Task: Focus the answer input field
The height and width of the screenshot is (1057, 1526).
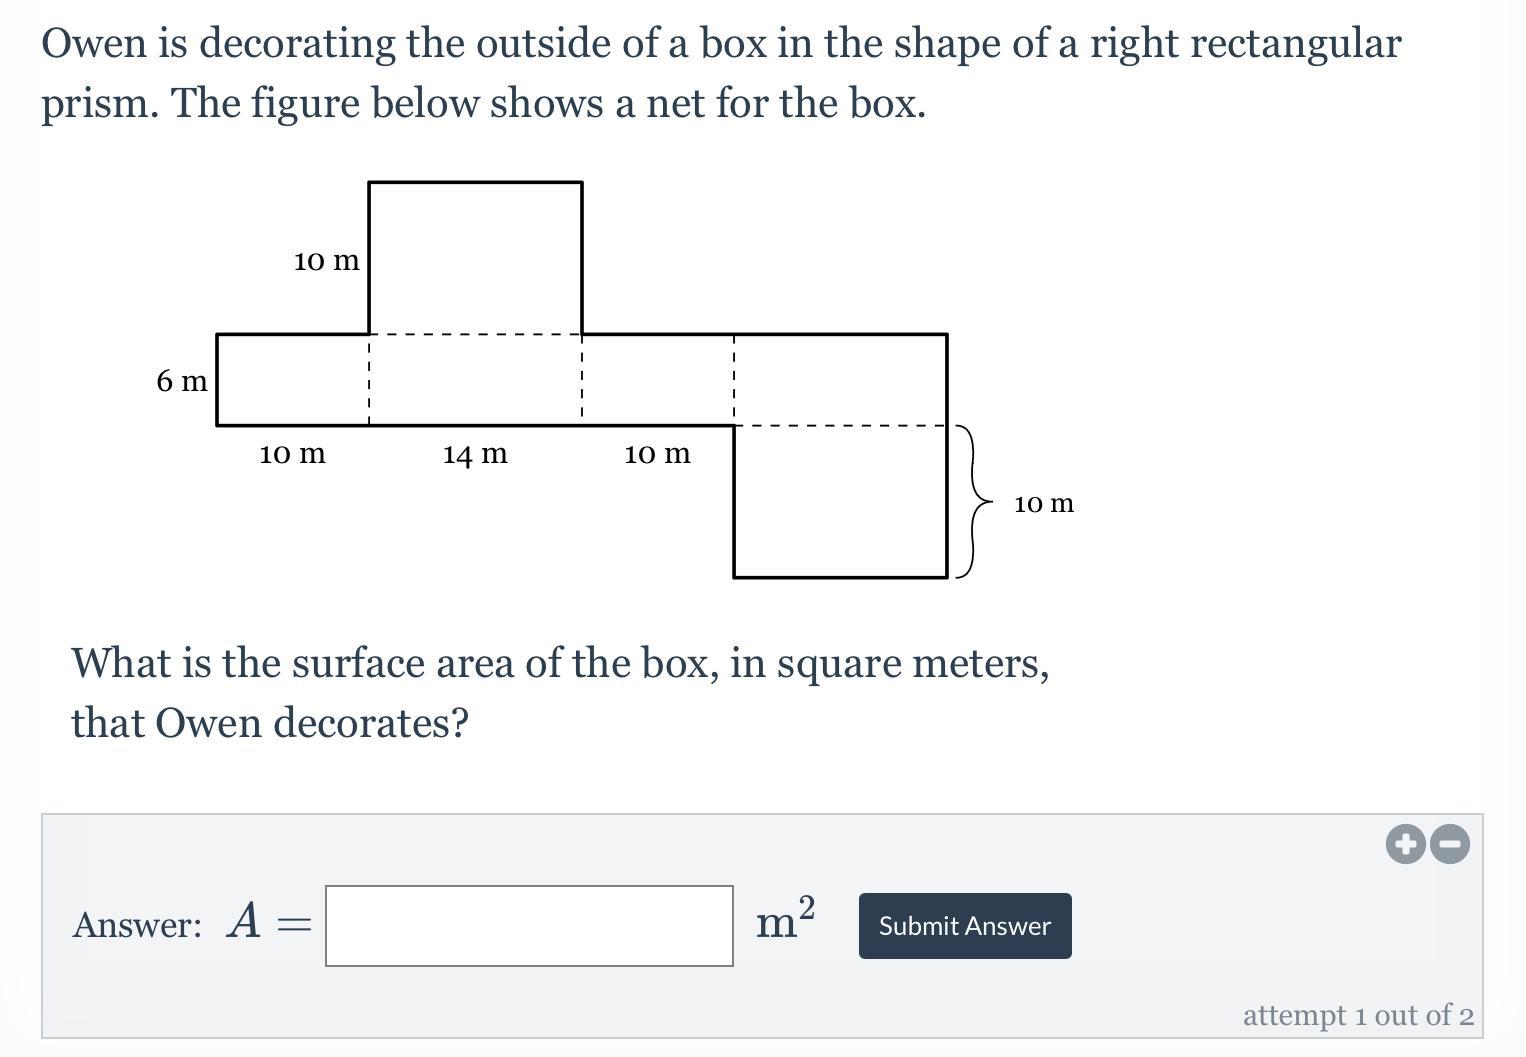Action: click(x=529, y=926)
